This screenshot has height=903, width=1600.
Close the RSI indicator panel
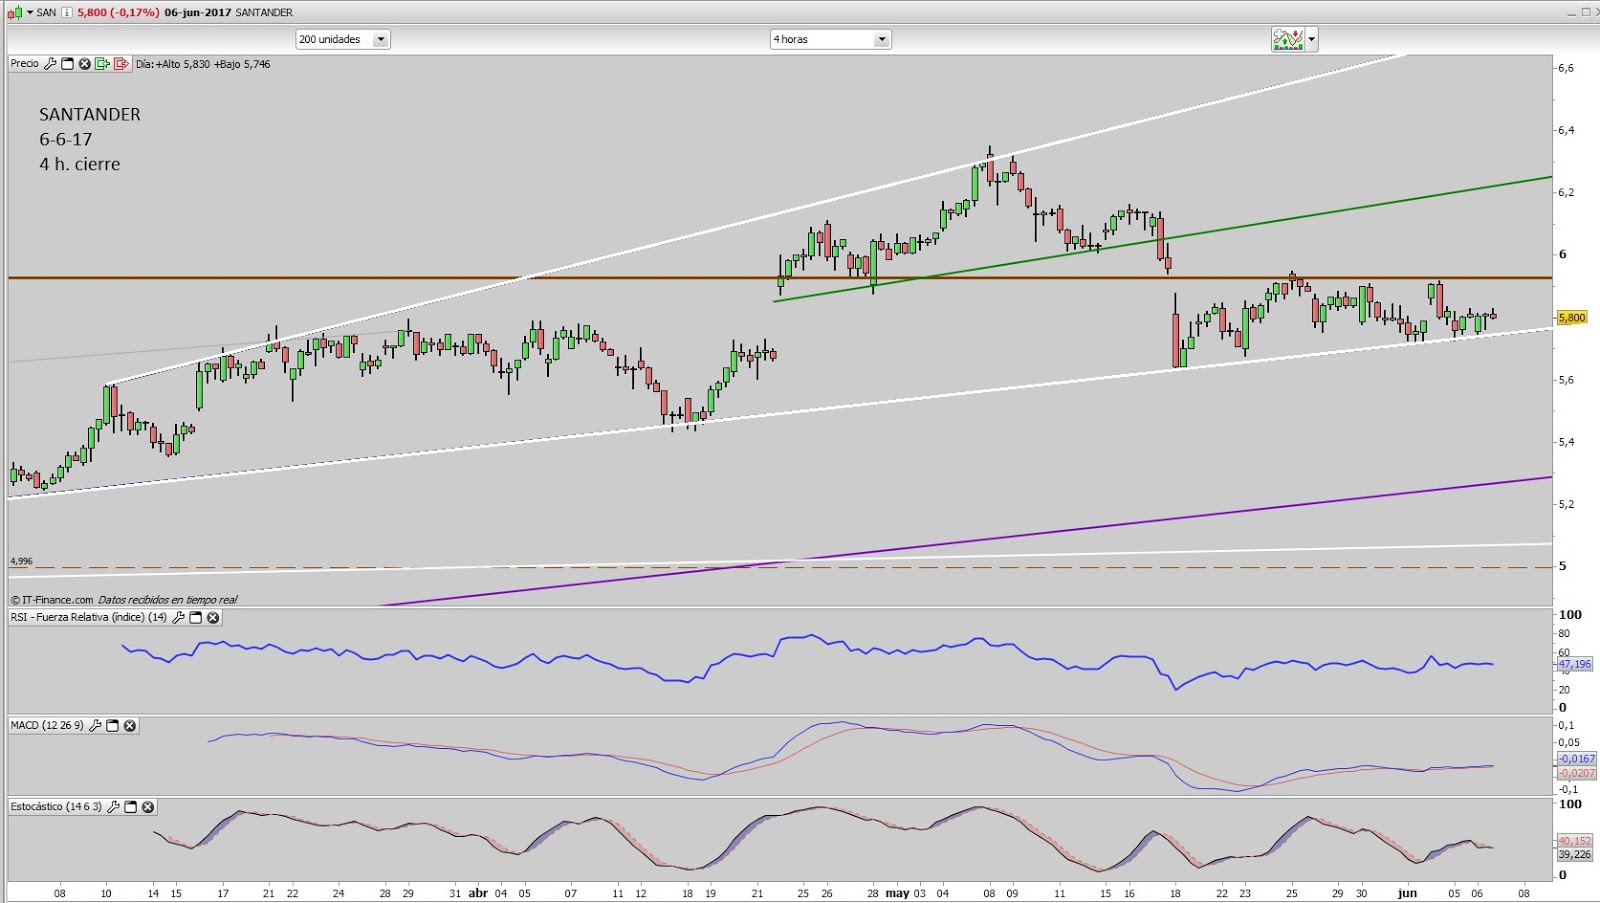pos(213,618)
